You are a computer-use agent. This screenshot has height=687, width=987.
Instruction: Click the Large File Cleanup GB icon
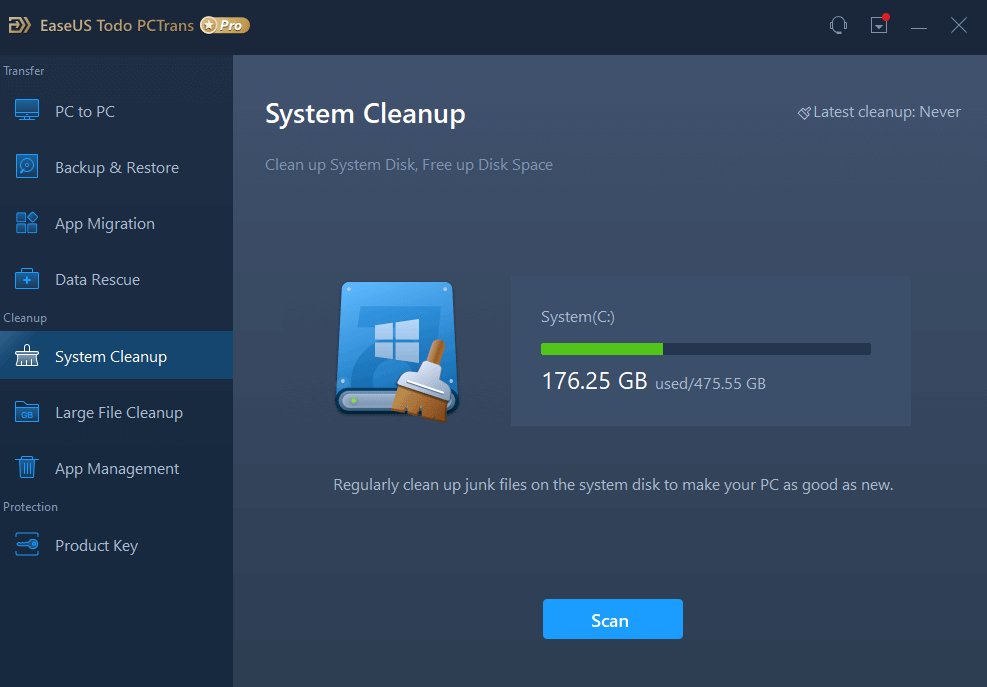pyautogui.click(x=27, y=411)
